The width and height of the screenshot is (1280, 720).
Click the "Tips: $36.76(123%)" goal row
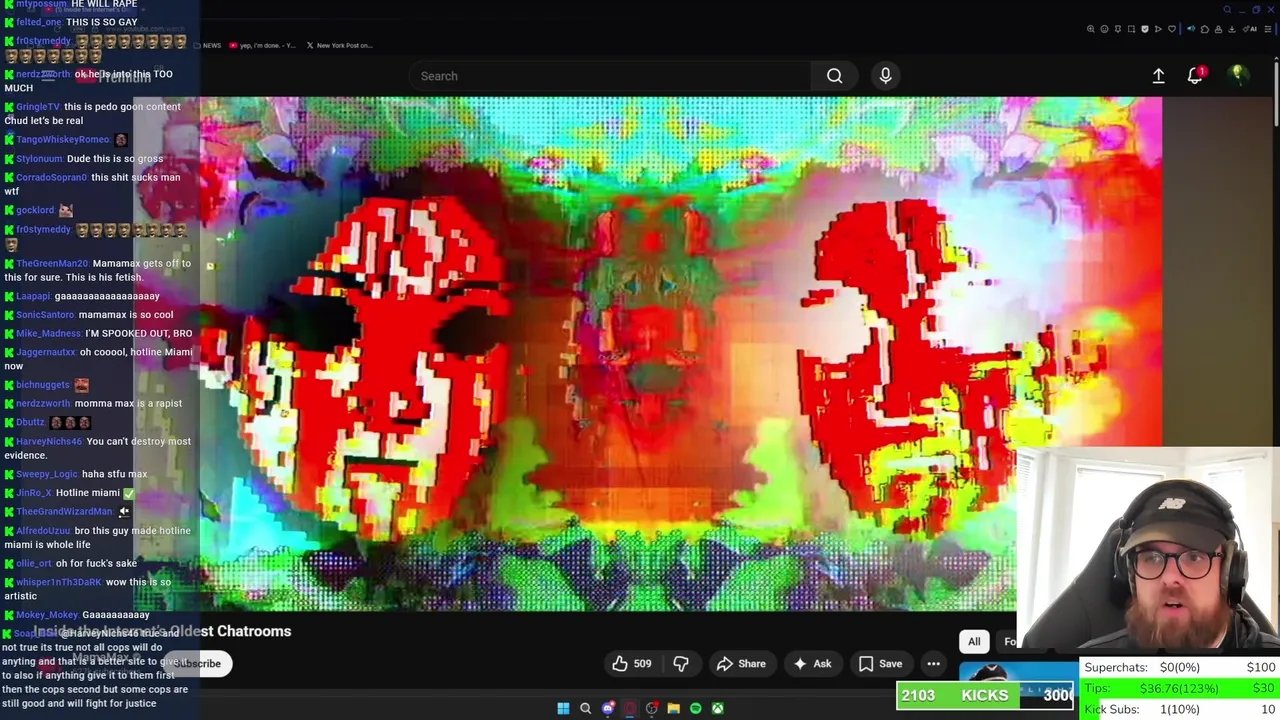[1179, 688]
